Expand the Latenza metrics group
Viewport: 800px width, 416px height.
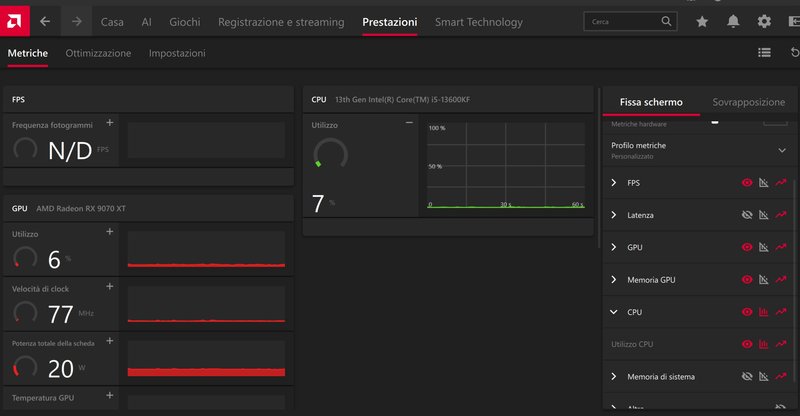coord(614,215)
